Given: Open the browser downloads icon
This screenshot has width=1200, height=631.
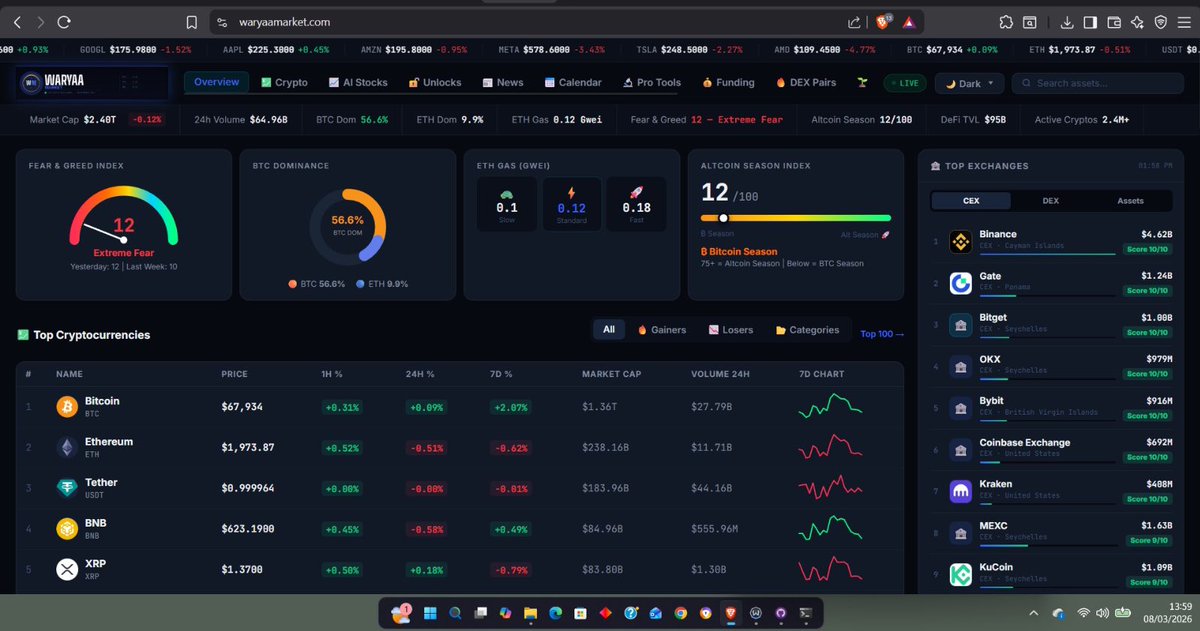Looking at the screenshot, I should click(1067, 21).
